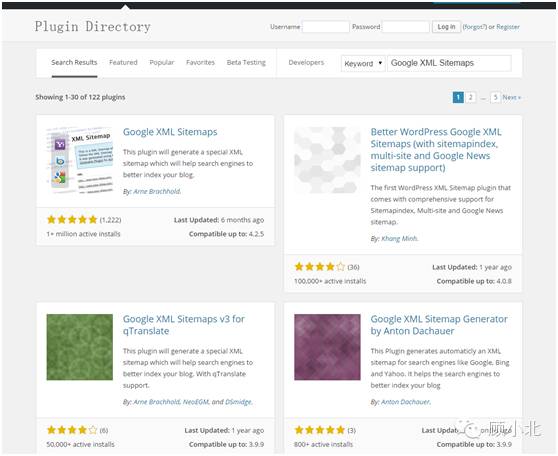Click the green qTranslate plugin icon
This screenshot has width=558, height=456.
coord(80,347)
